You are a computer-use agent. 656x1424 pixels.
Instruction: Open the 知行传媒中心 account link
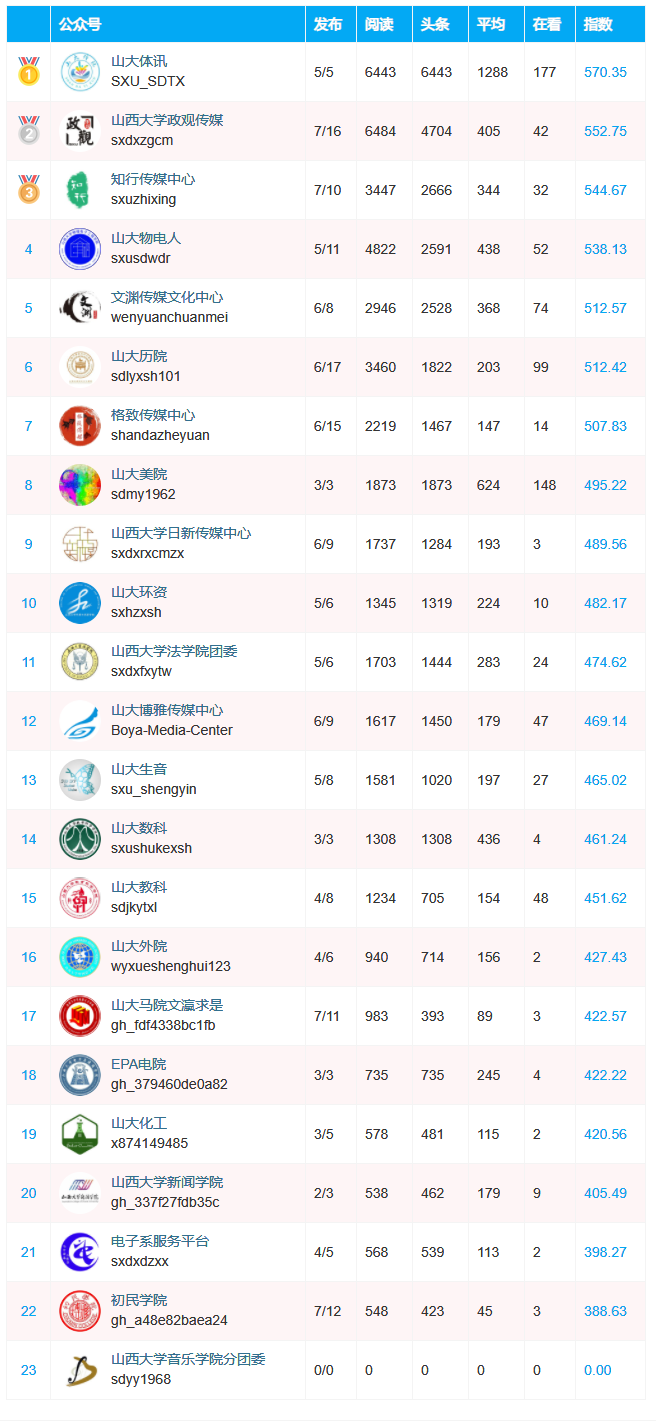click(153, 180)
